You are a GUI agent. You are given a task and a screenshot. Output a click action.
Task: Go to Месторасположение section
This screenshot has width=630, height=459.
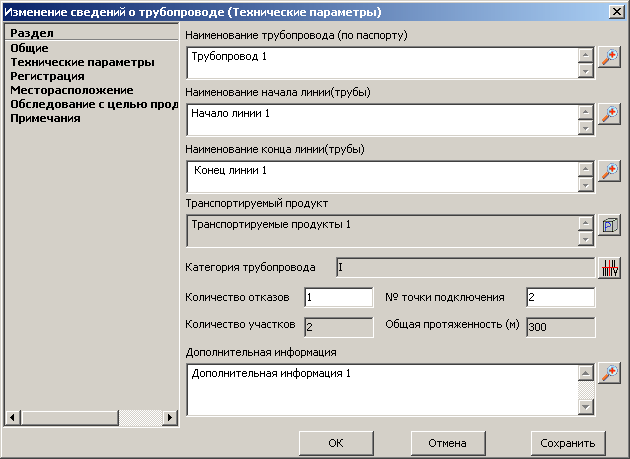(72, 90)
